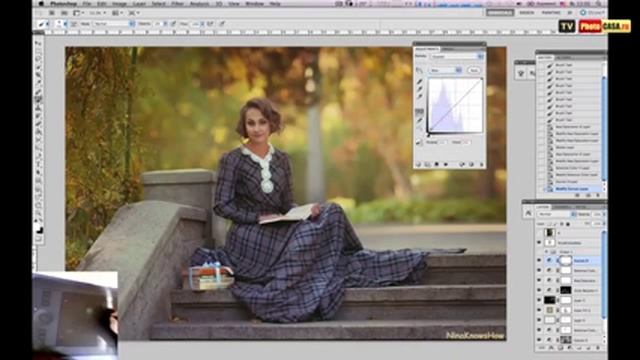Open Mini Bridge from the application bar
The image size is (640, 360).
[x=64, y=13]
